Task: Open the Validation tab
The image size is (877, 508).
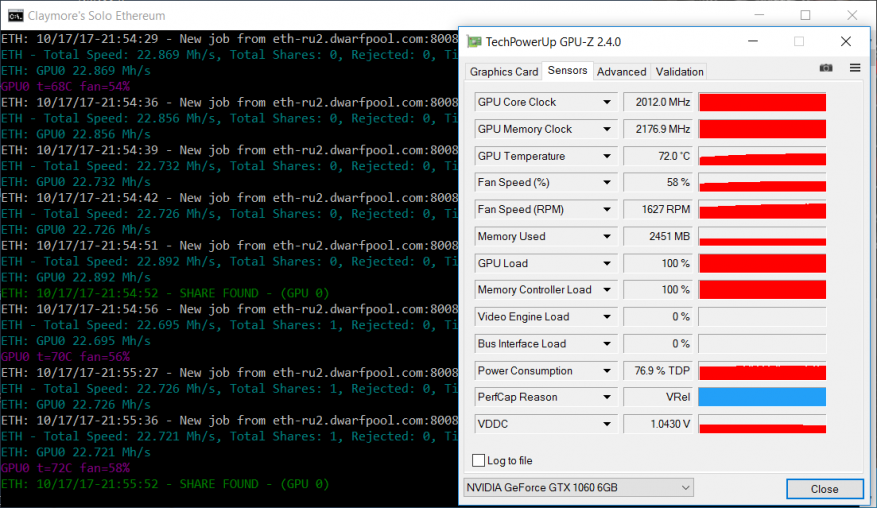Action: [679, 71]
